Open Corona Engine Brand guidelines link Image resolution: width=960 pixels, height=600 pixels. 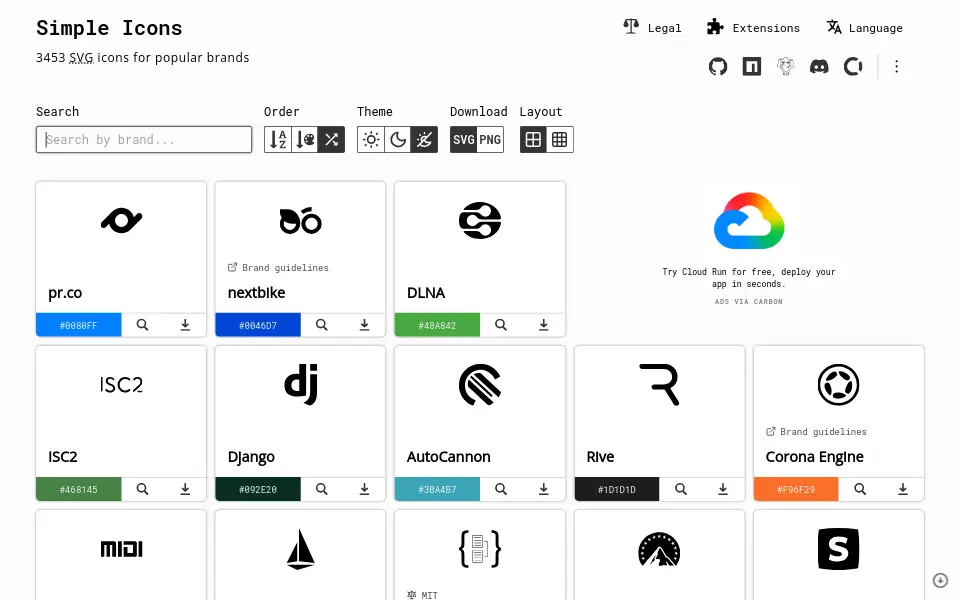pyautogui.click(x=816, y=432)
